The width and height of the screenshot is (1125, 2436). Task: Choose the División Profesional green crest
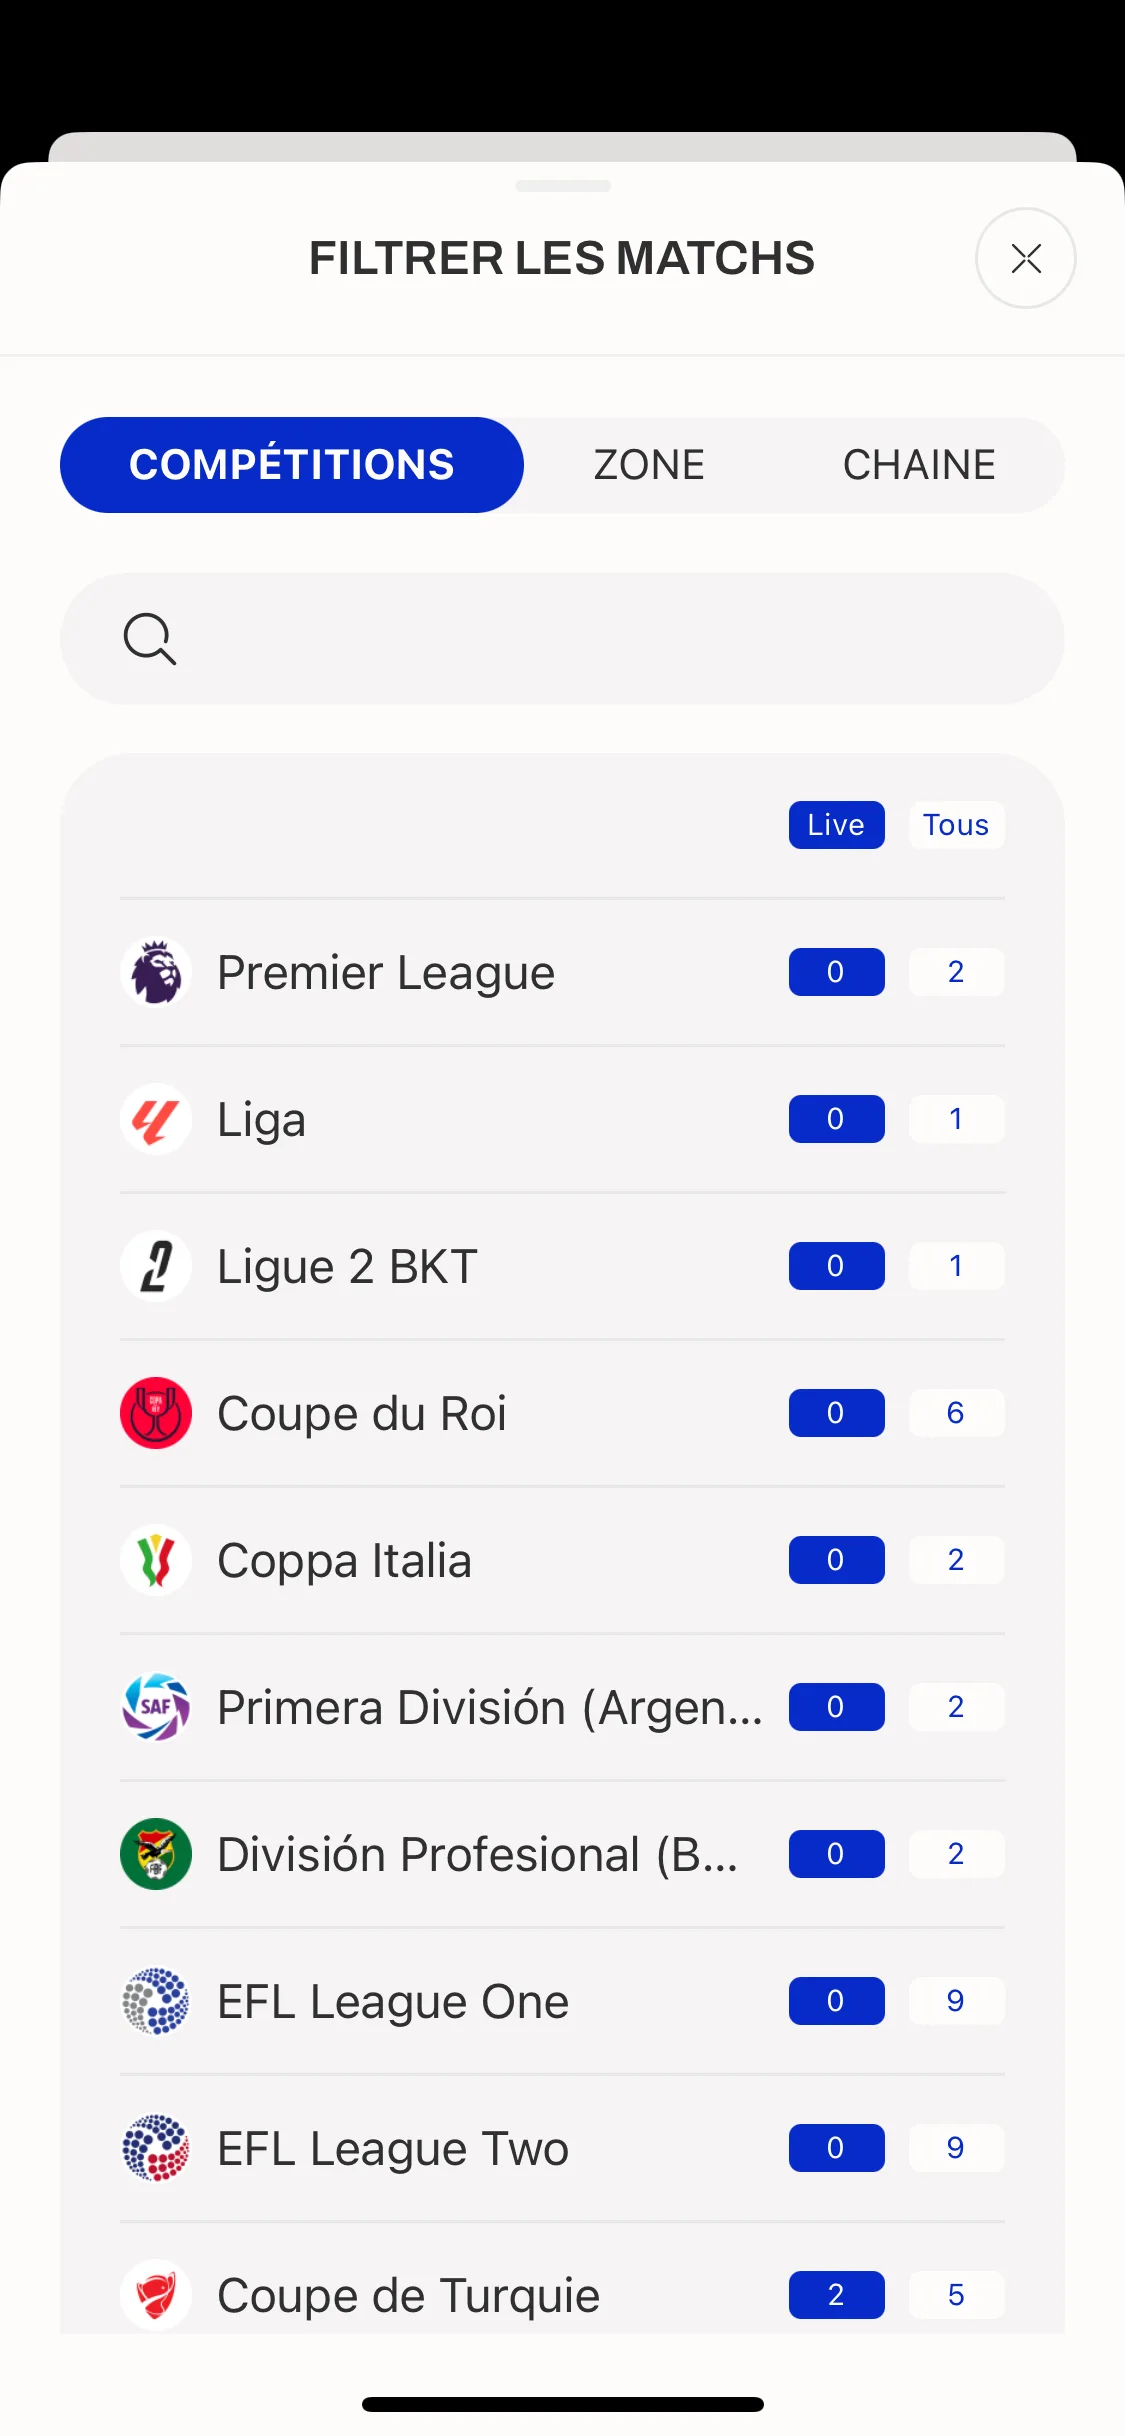(156, 1854)
